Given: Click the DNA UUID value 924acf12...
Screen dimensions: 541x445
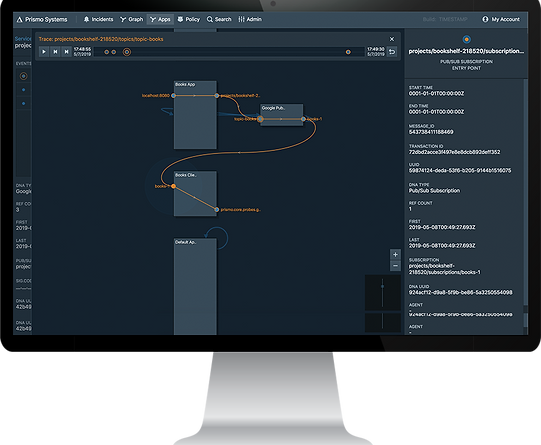Looking at the screenshot, I should (461, 293).
